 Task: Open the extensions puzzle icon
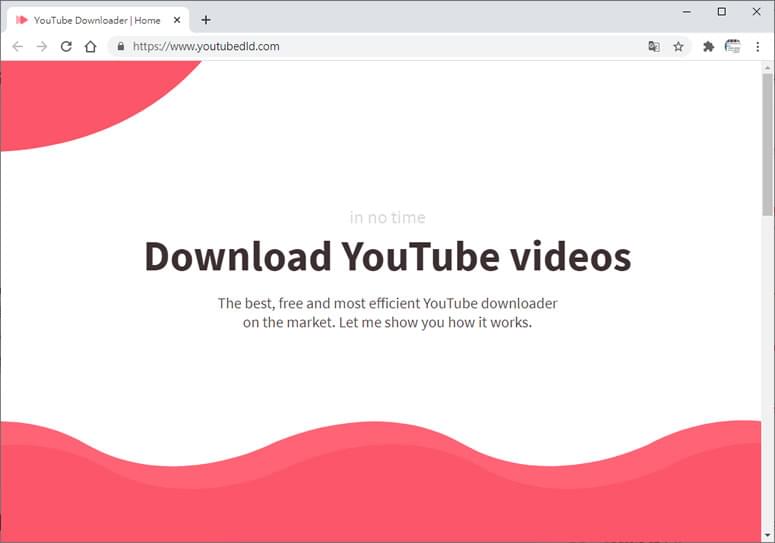point(708,46)
